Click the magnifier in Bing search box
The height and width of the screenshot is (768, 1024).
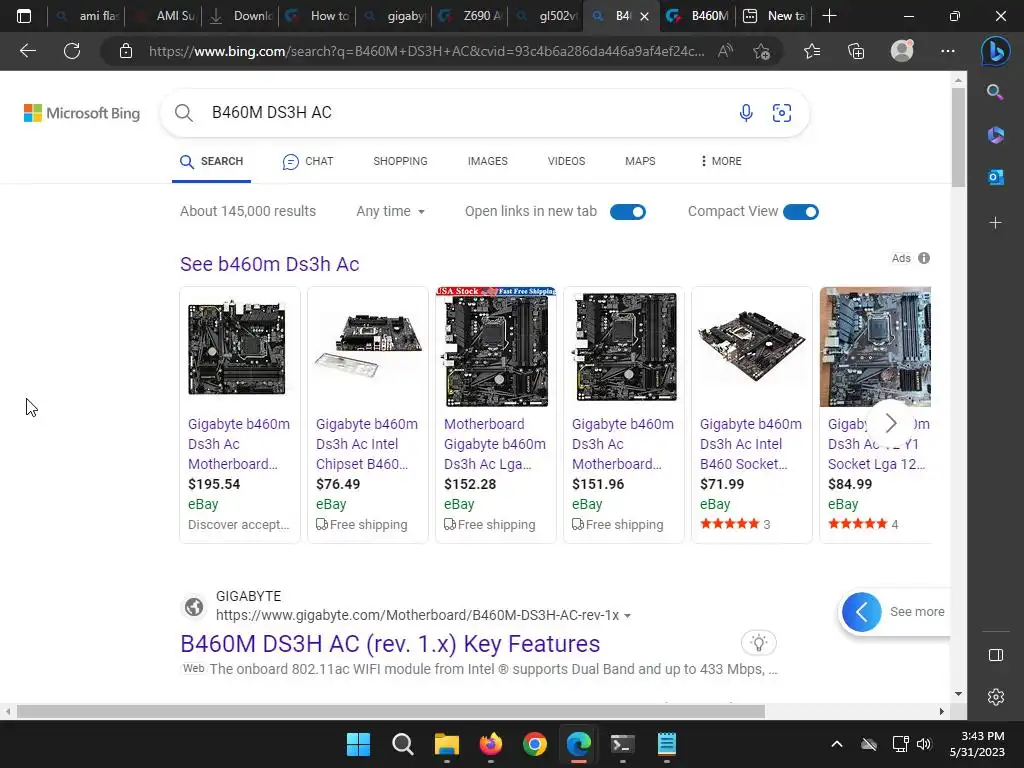pos(184,113)
